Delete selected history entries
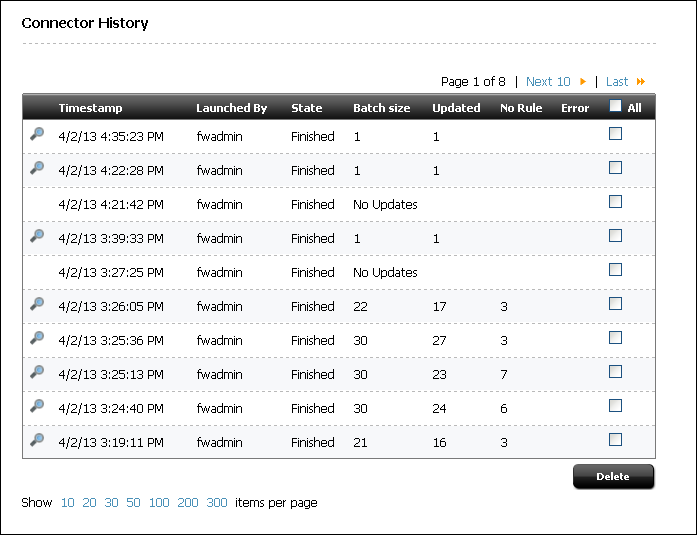 613,476
